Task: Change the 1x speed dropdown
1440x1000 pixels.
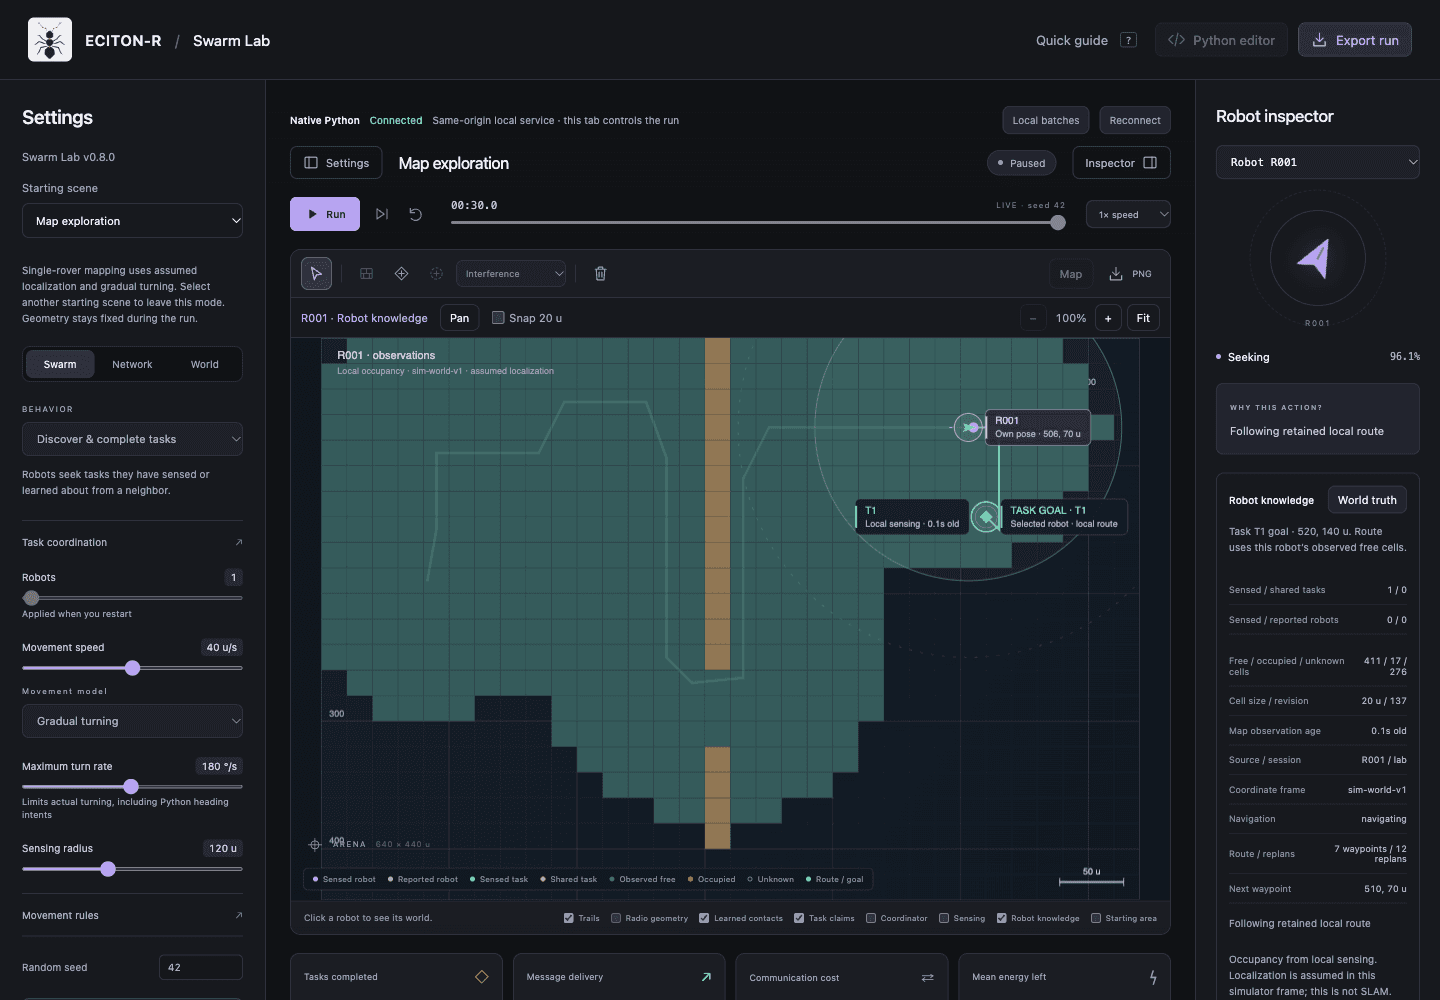Action: point(1128,215)
